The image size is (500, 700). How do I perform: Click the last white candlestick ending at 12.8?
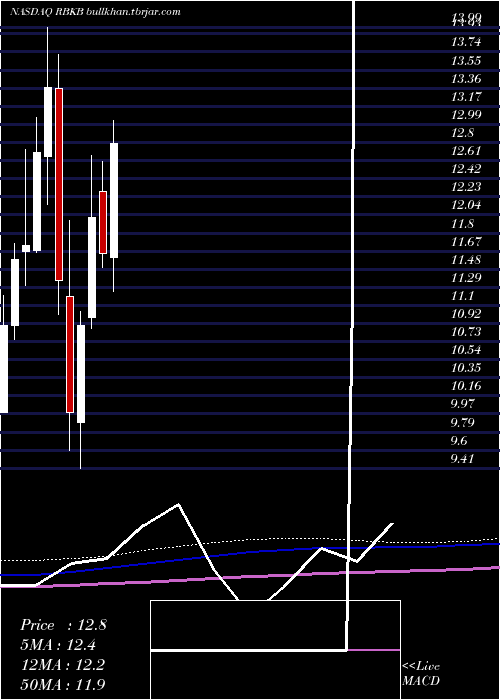114,200
